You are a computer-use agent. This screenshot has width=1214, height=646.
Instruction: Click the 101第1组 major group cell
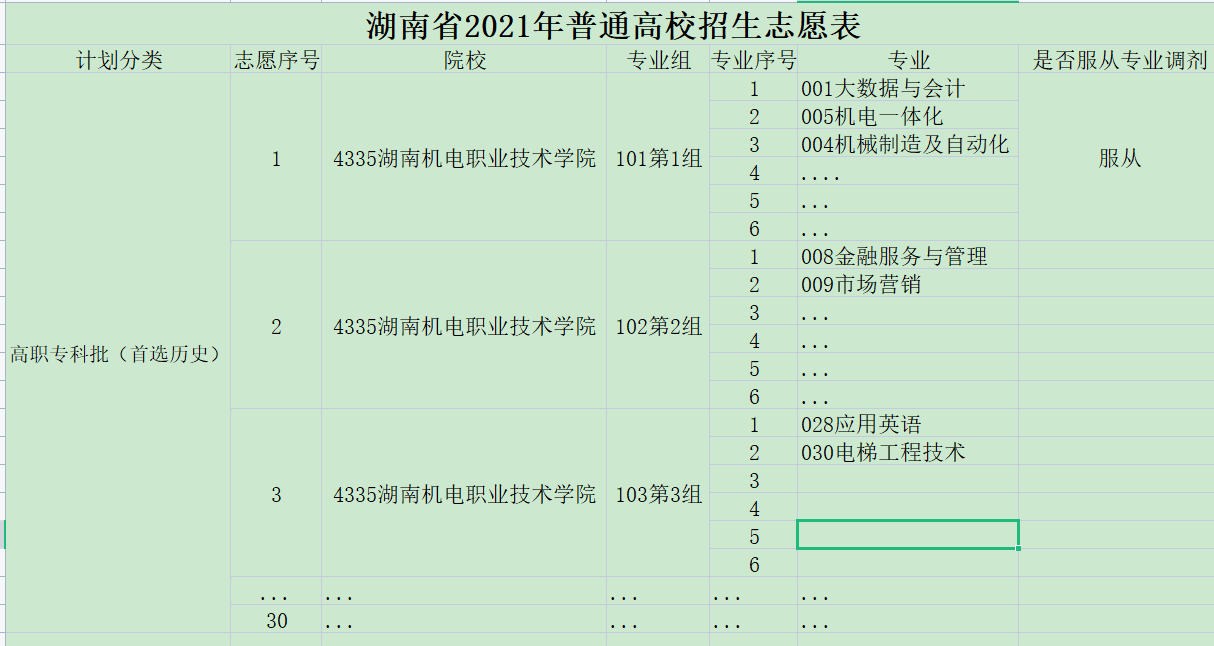pos(658,158)
